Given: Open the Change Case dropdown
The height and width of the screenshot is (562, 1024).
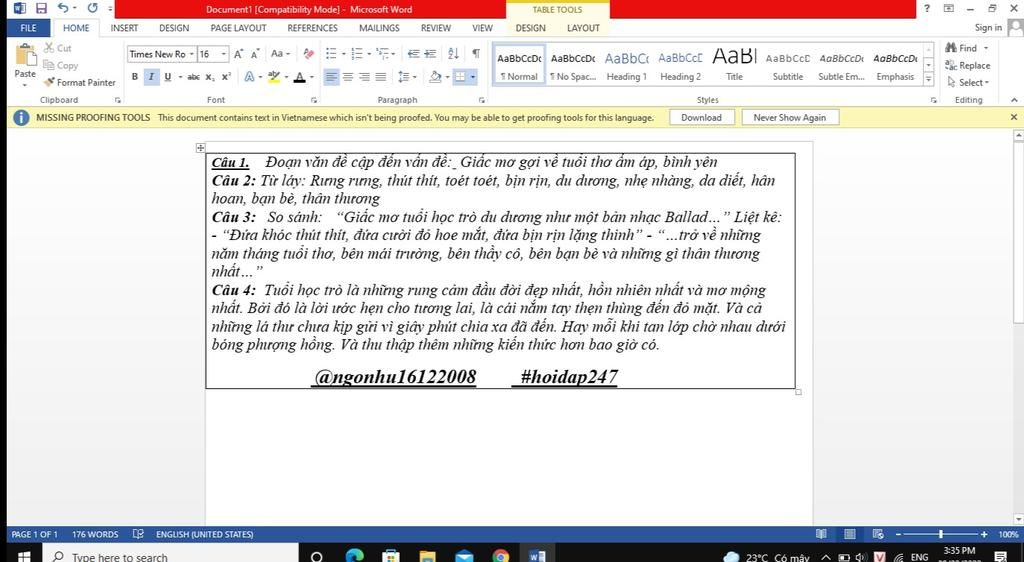Looking at the screenshot, I should click(x=280, y=54).
